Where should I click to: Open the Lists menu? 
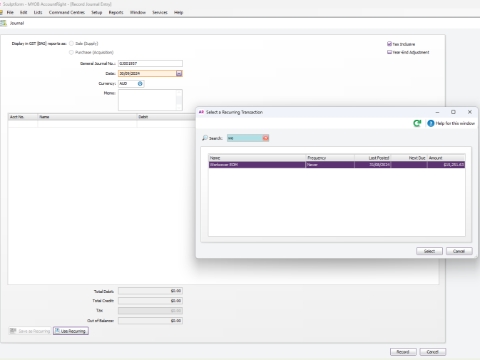(x=38, y=12)
